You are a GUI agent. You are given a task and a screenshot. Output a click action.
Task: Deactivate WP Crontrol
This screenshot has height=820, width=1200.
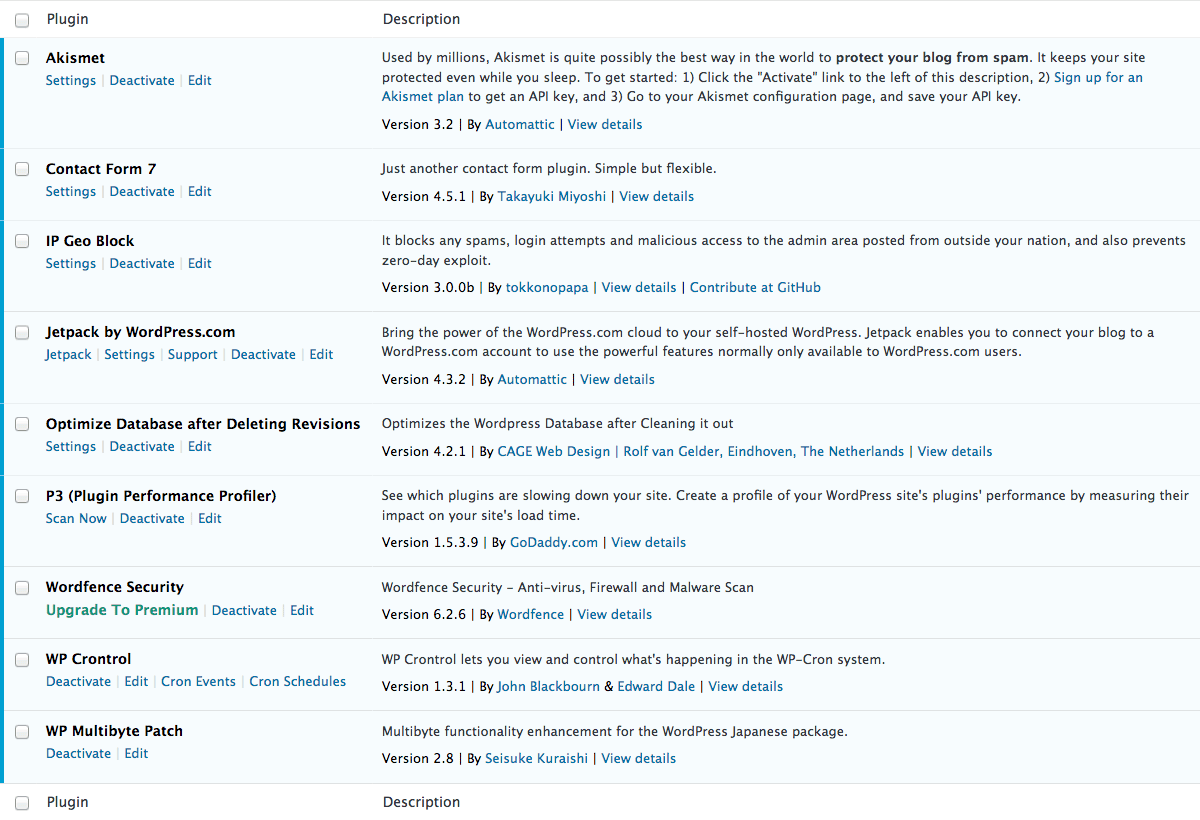click(78, 681)
